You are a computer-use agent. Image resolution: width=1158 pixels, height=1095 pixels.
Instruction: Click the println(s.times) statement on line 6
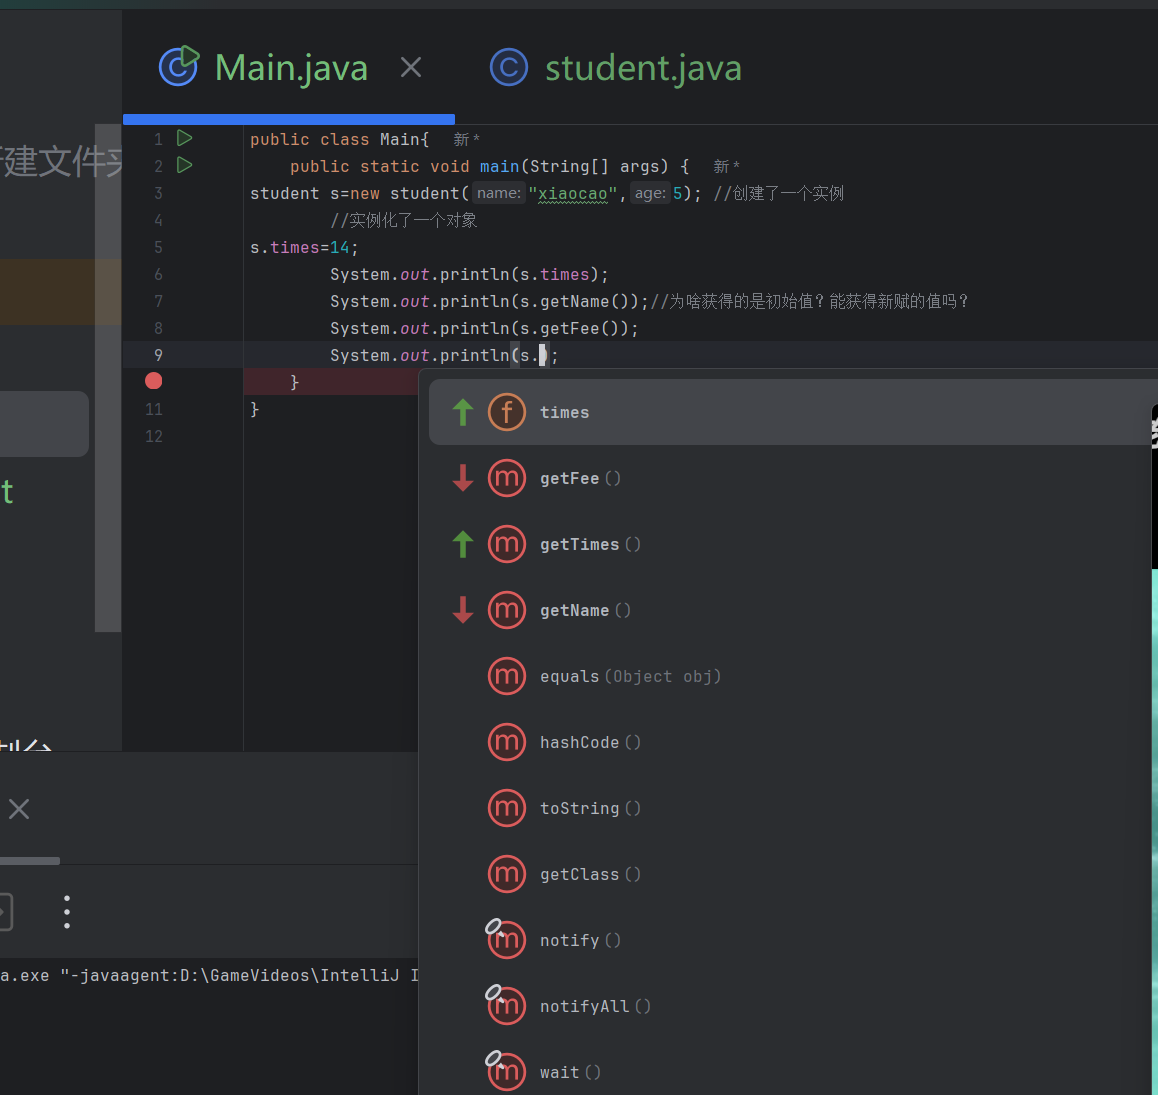click(469, 275)
